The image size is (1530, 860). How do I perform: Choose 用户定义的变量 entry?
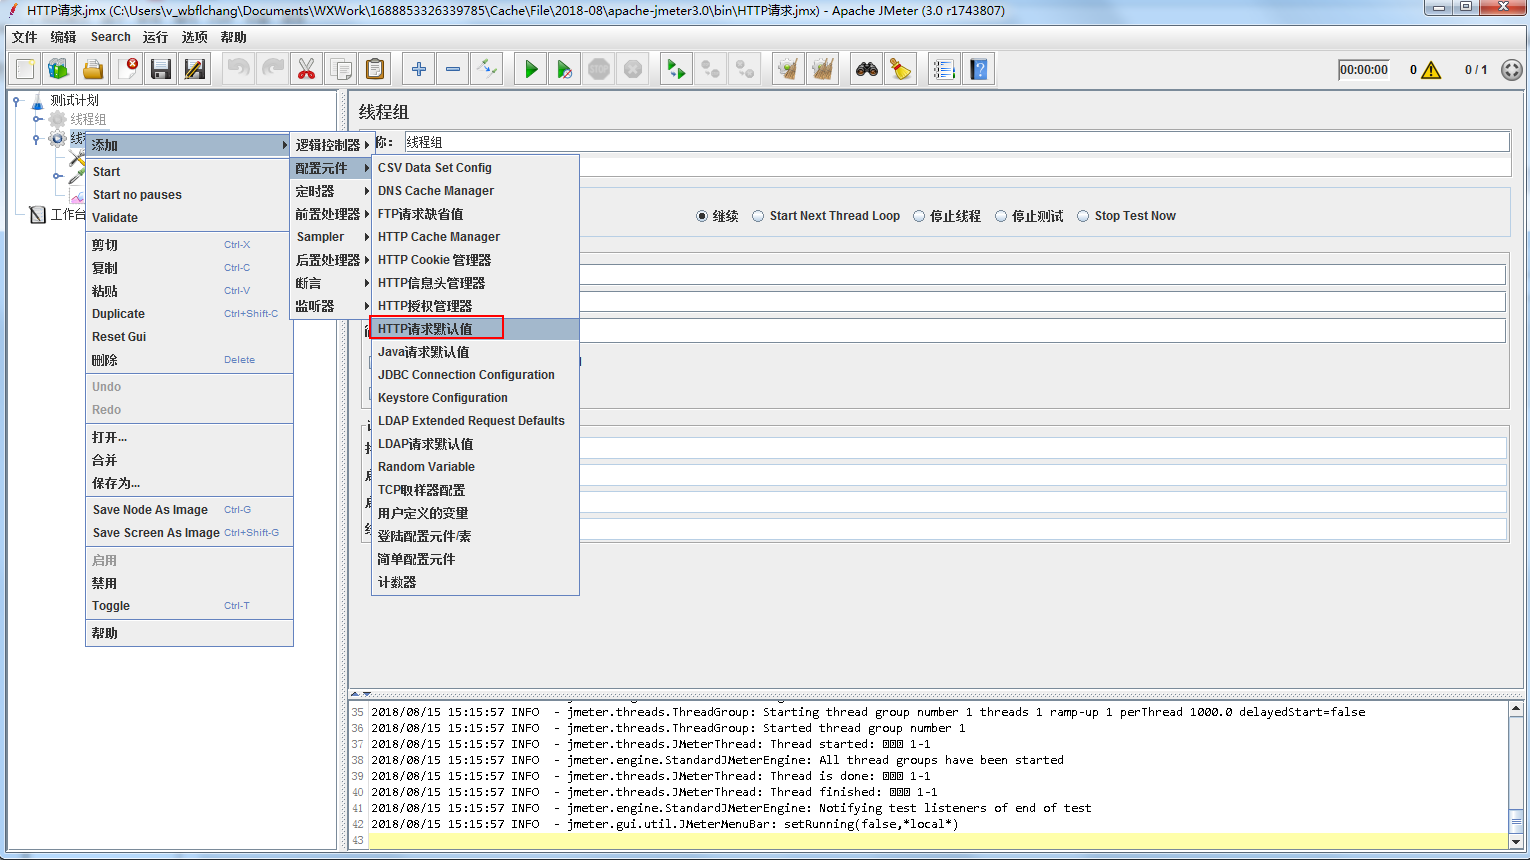pyautogui.click(x=475, y=513)
